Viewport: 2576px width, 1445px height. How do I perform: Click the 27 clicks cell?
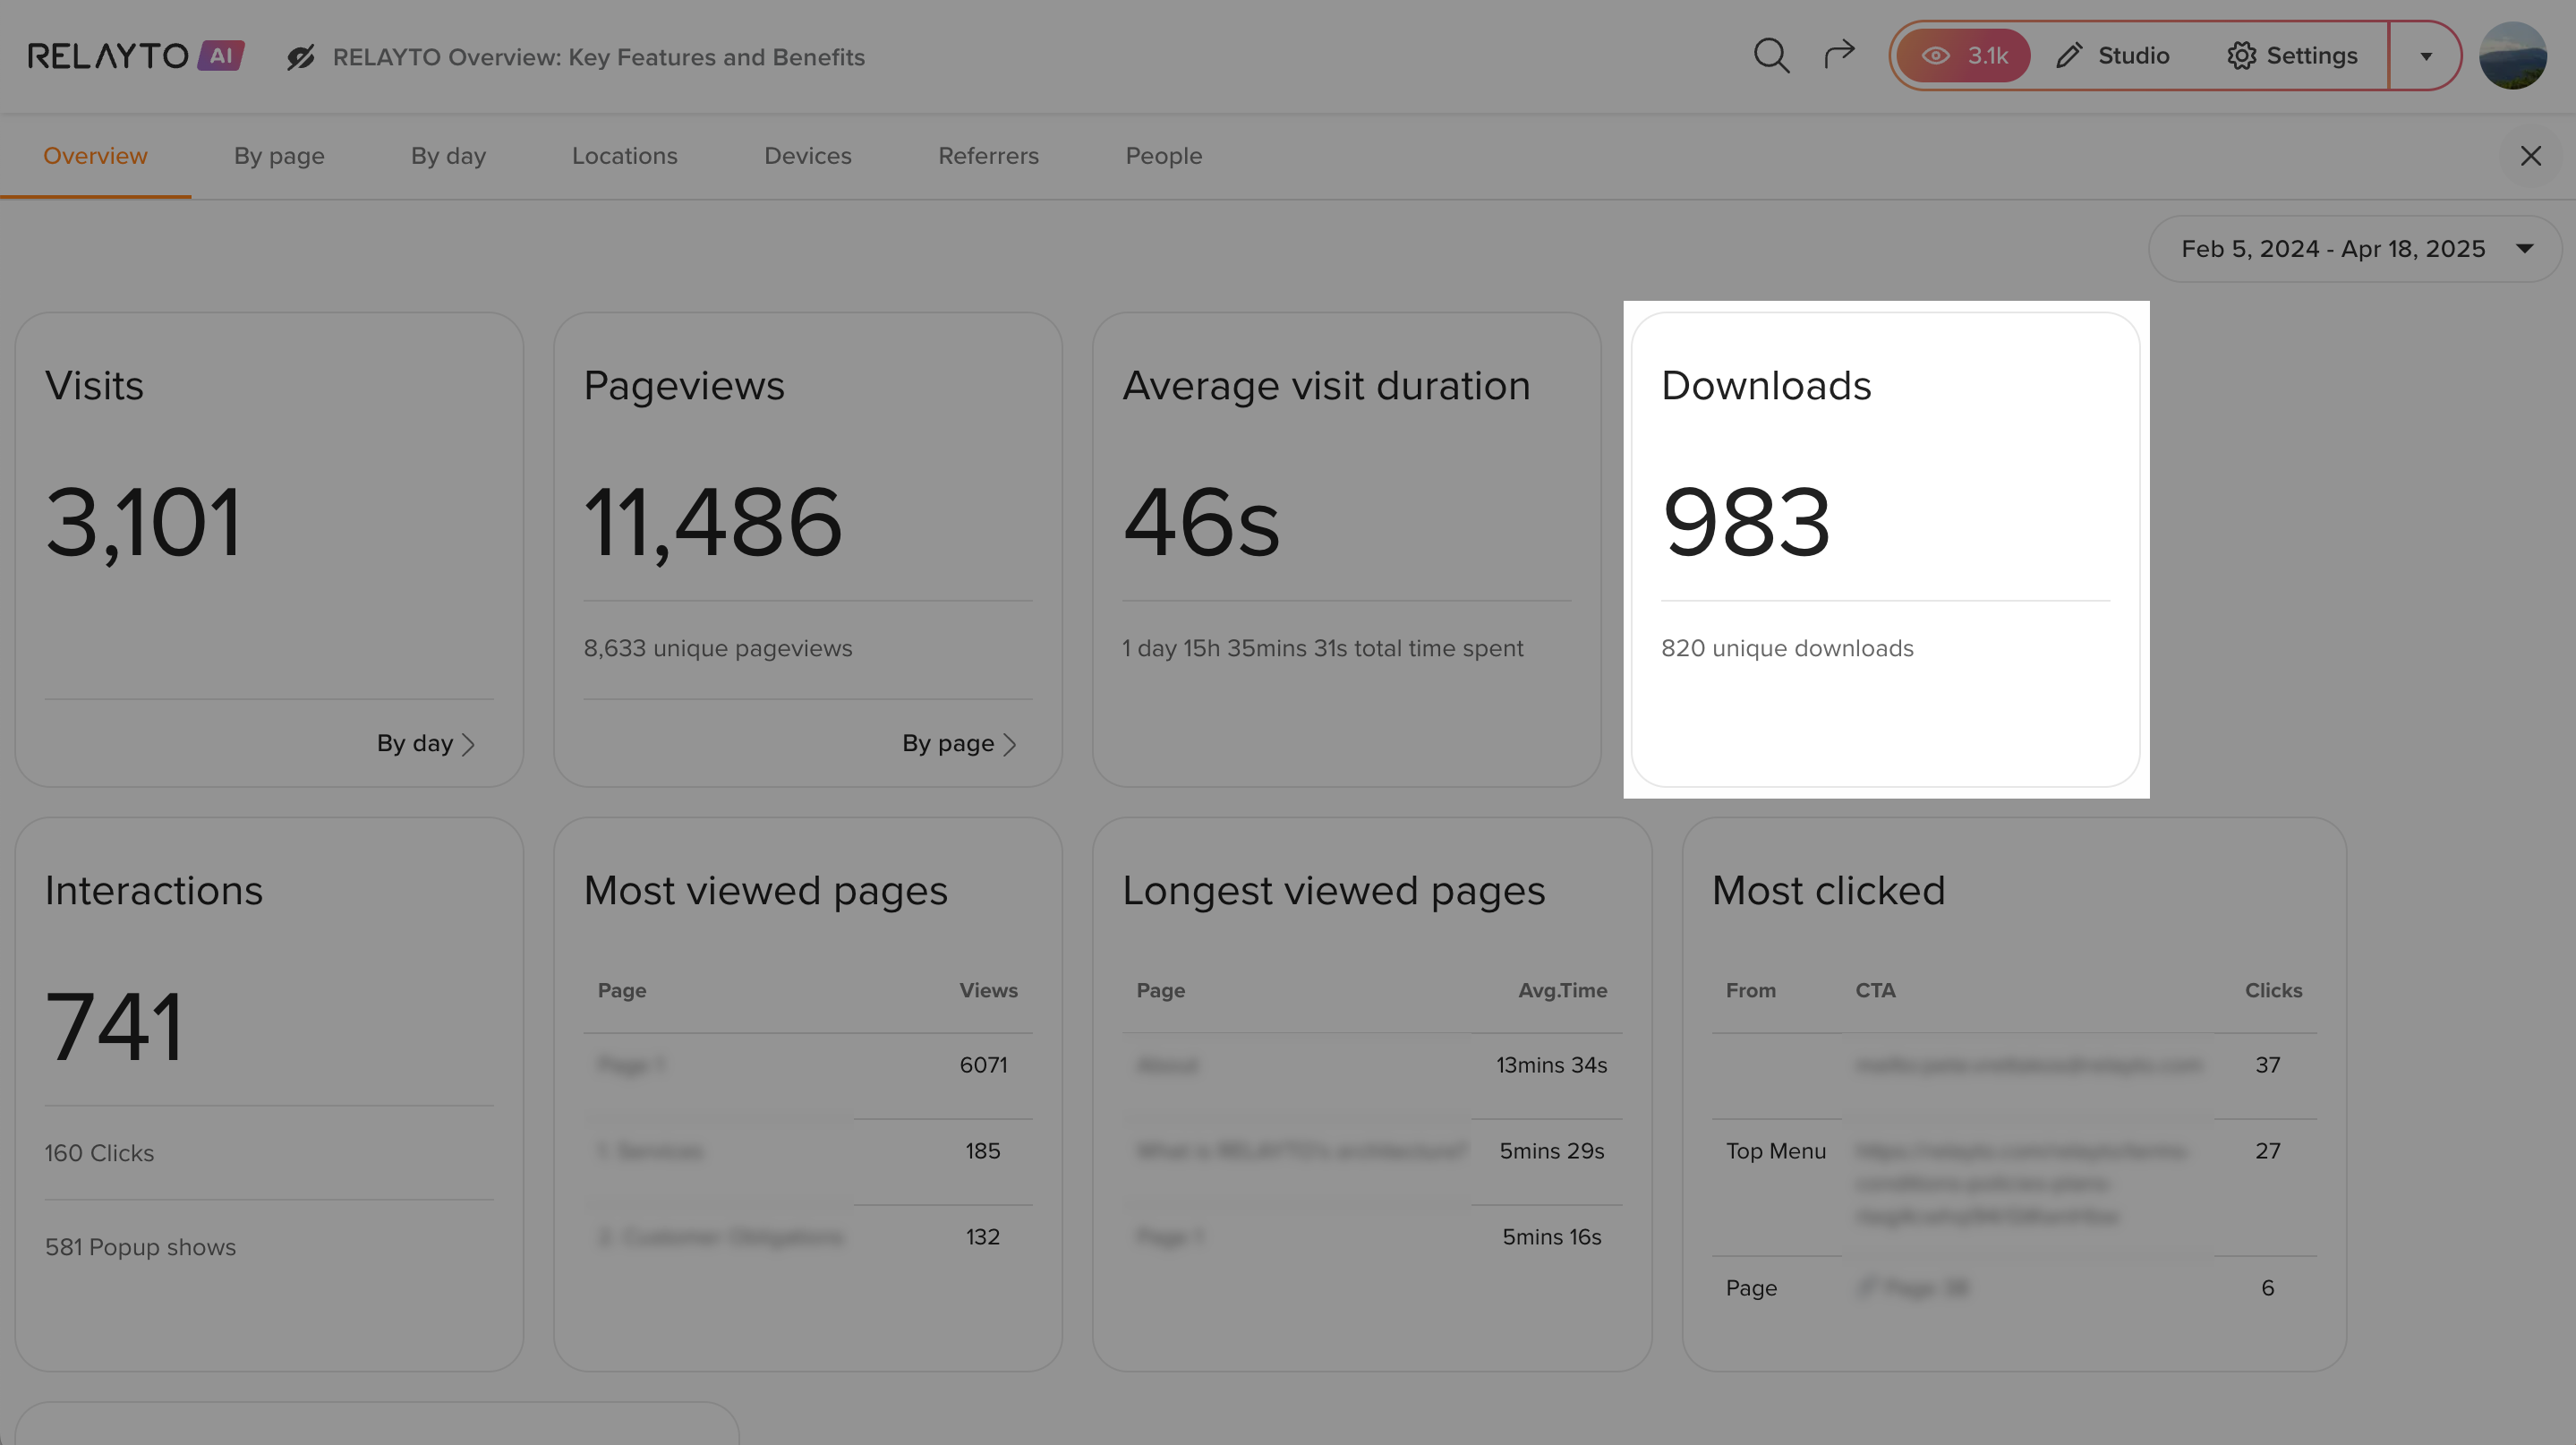pyautogui.click(x=2267, y=1151)
